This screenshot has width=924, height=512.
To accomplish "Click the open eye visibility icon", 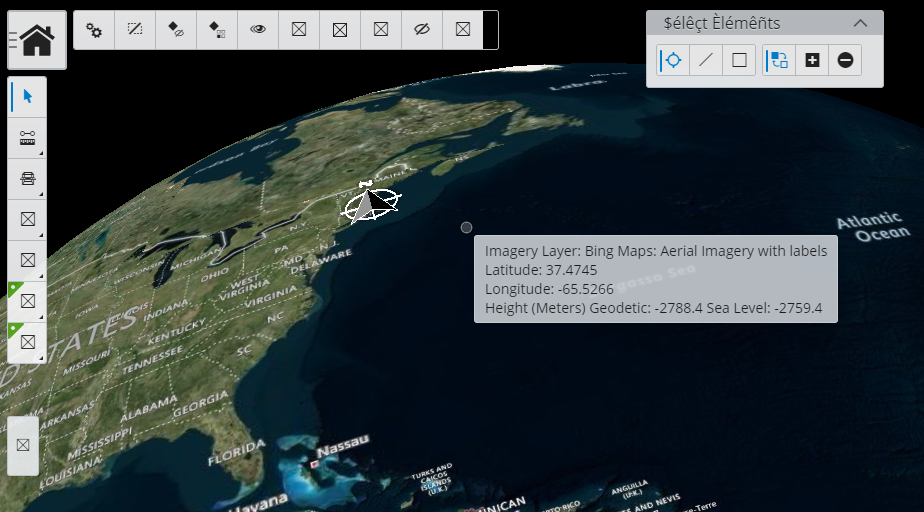I will [x=258, y=29].
